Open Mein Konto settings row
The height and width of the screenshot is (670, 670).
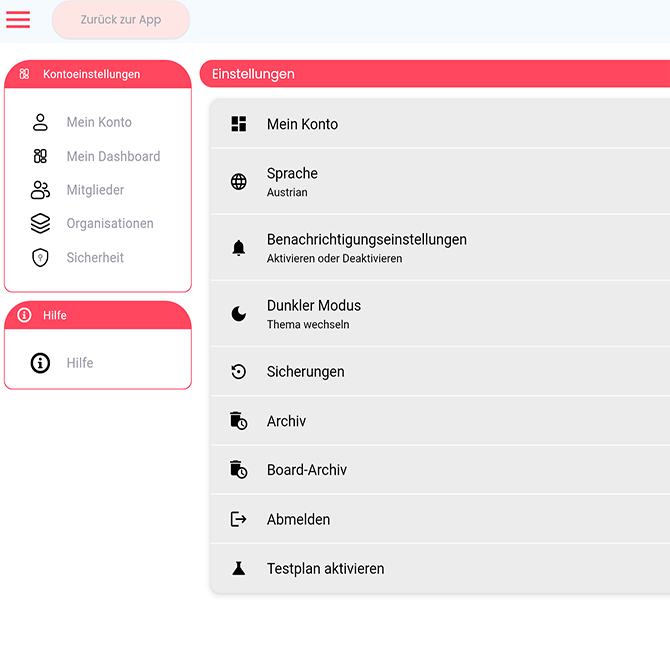[440, 124]
